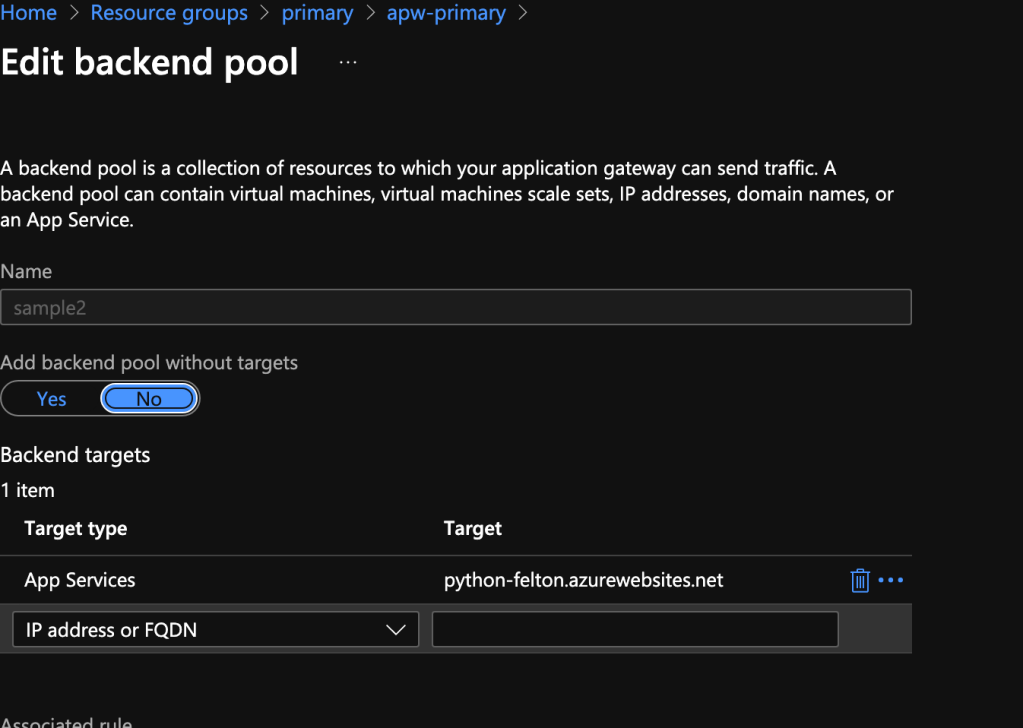Open the primary resource group breadcrumb
The image size is (1023, 728).
point(317,13)
